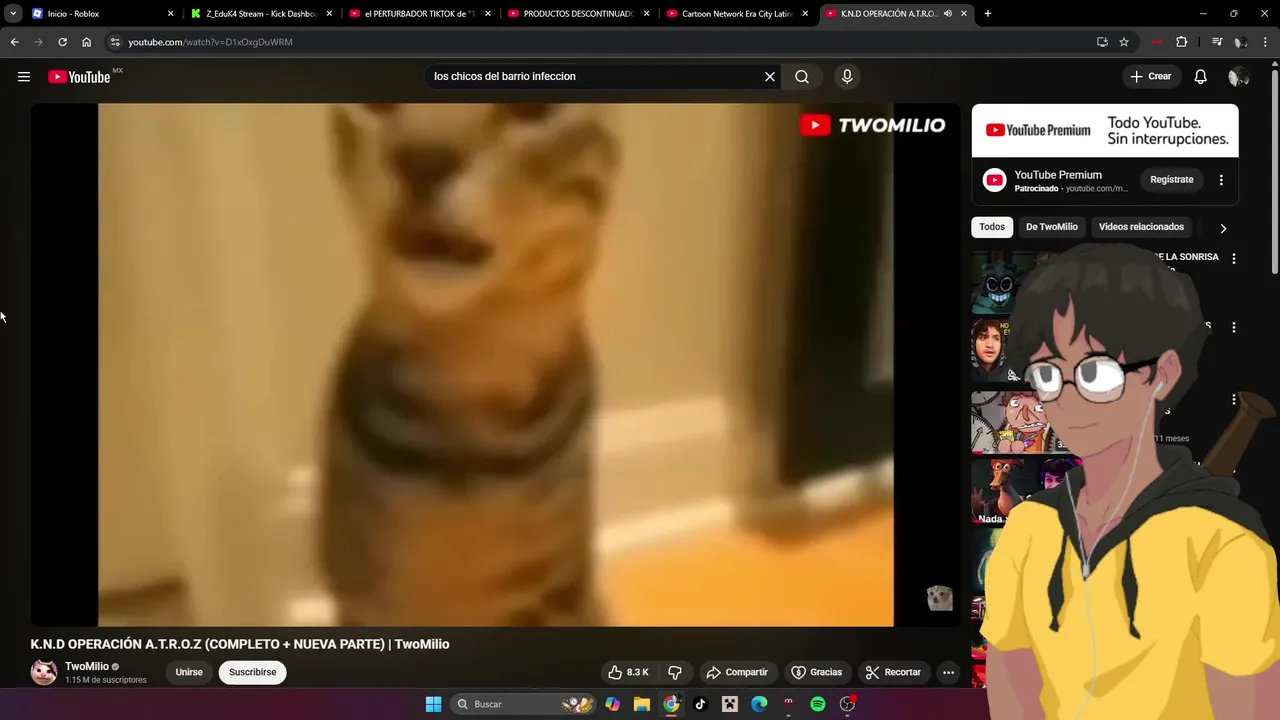
Task: Open the bearded man suggested video thumbnail
Action: click(x=990, y=350)
